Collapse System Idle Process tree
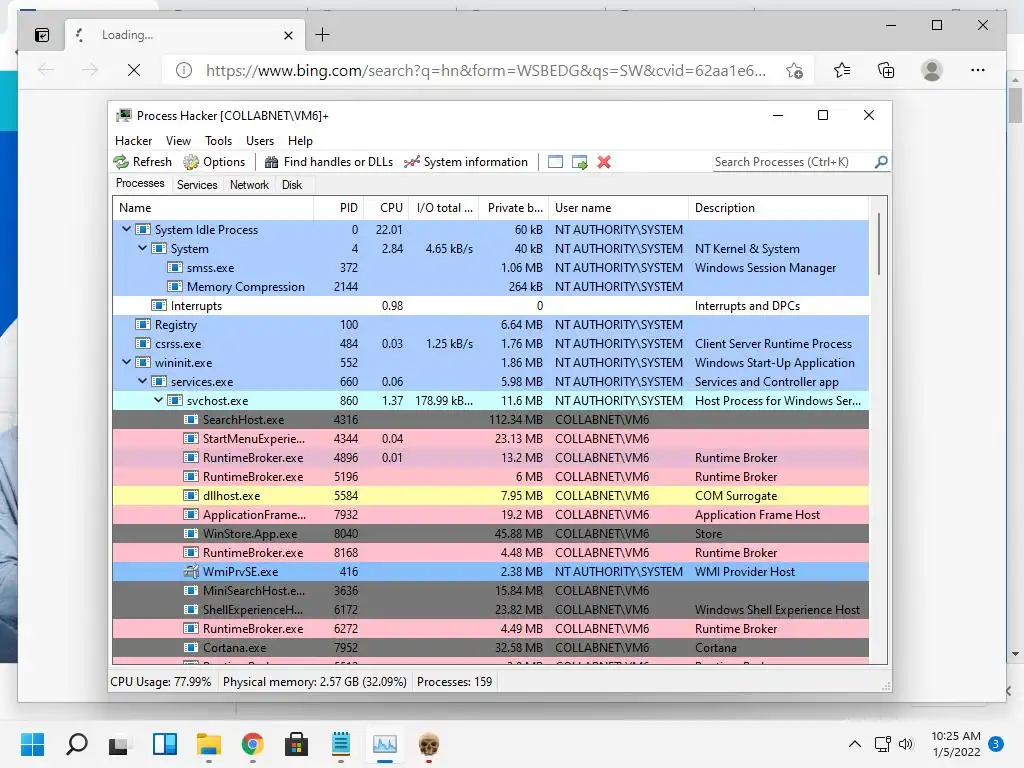1024x768 pixels. [x=127, y=229]
